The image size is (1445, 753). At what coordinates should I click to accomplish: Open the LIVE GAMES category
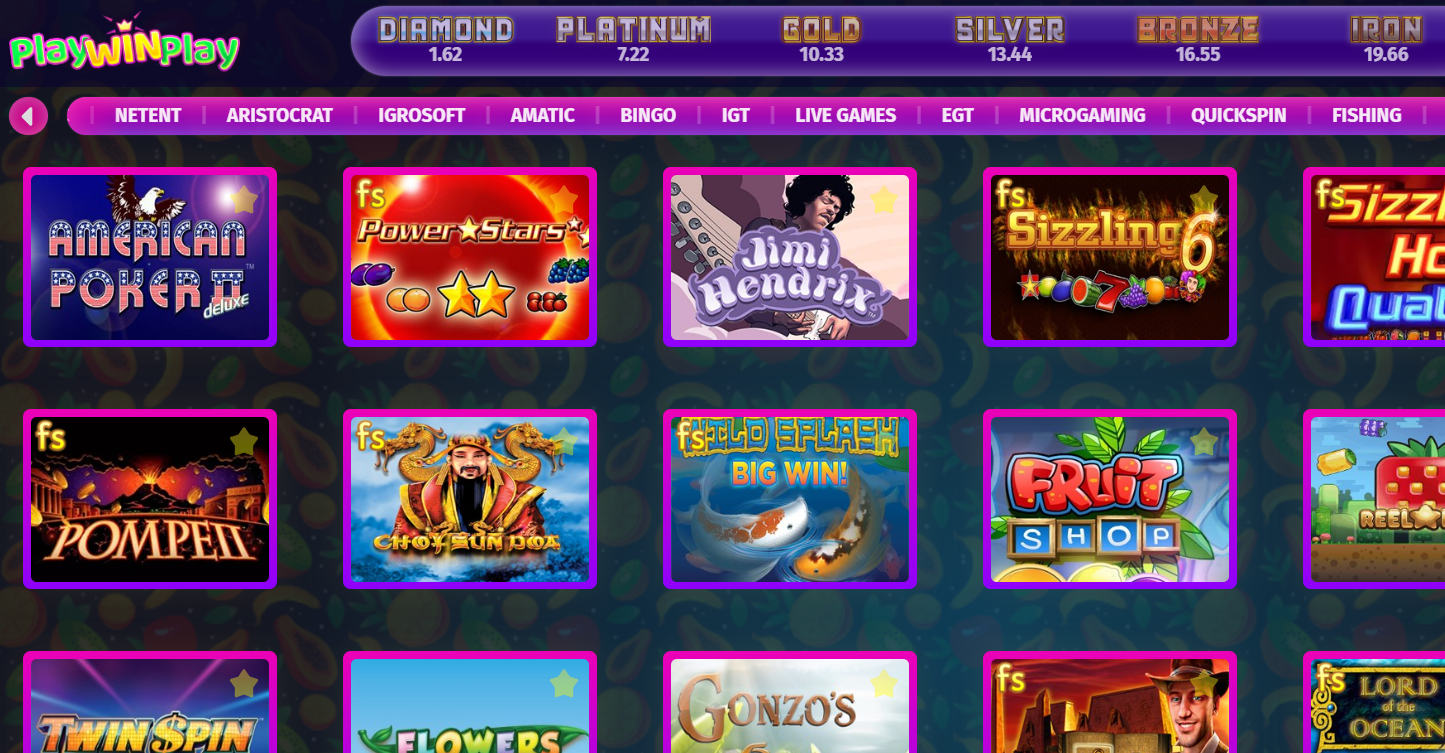tap(845, 115)
